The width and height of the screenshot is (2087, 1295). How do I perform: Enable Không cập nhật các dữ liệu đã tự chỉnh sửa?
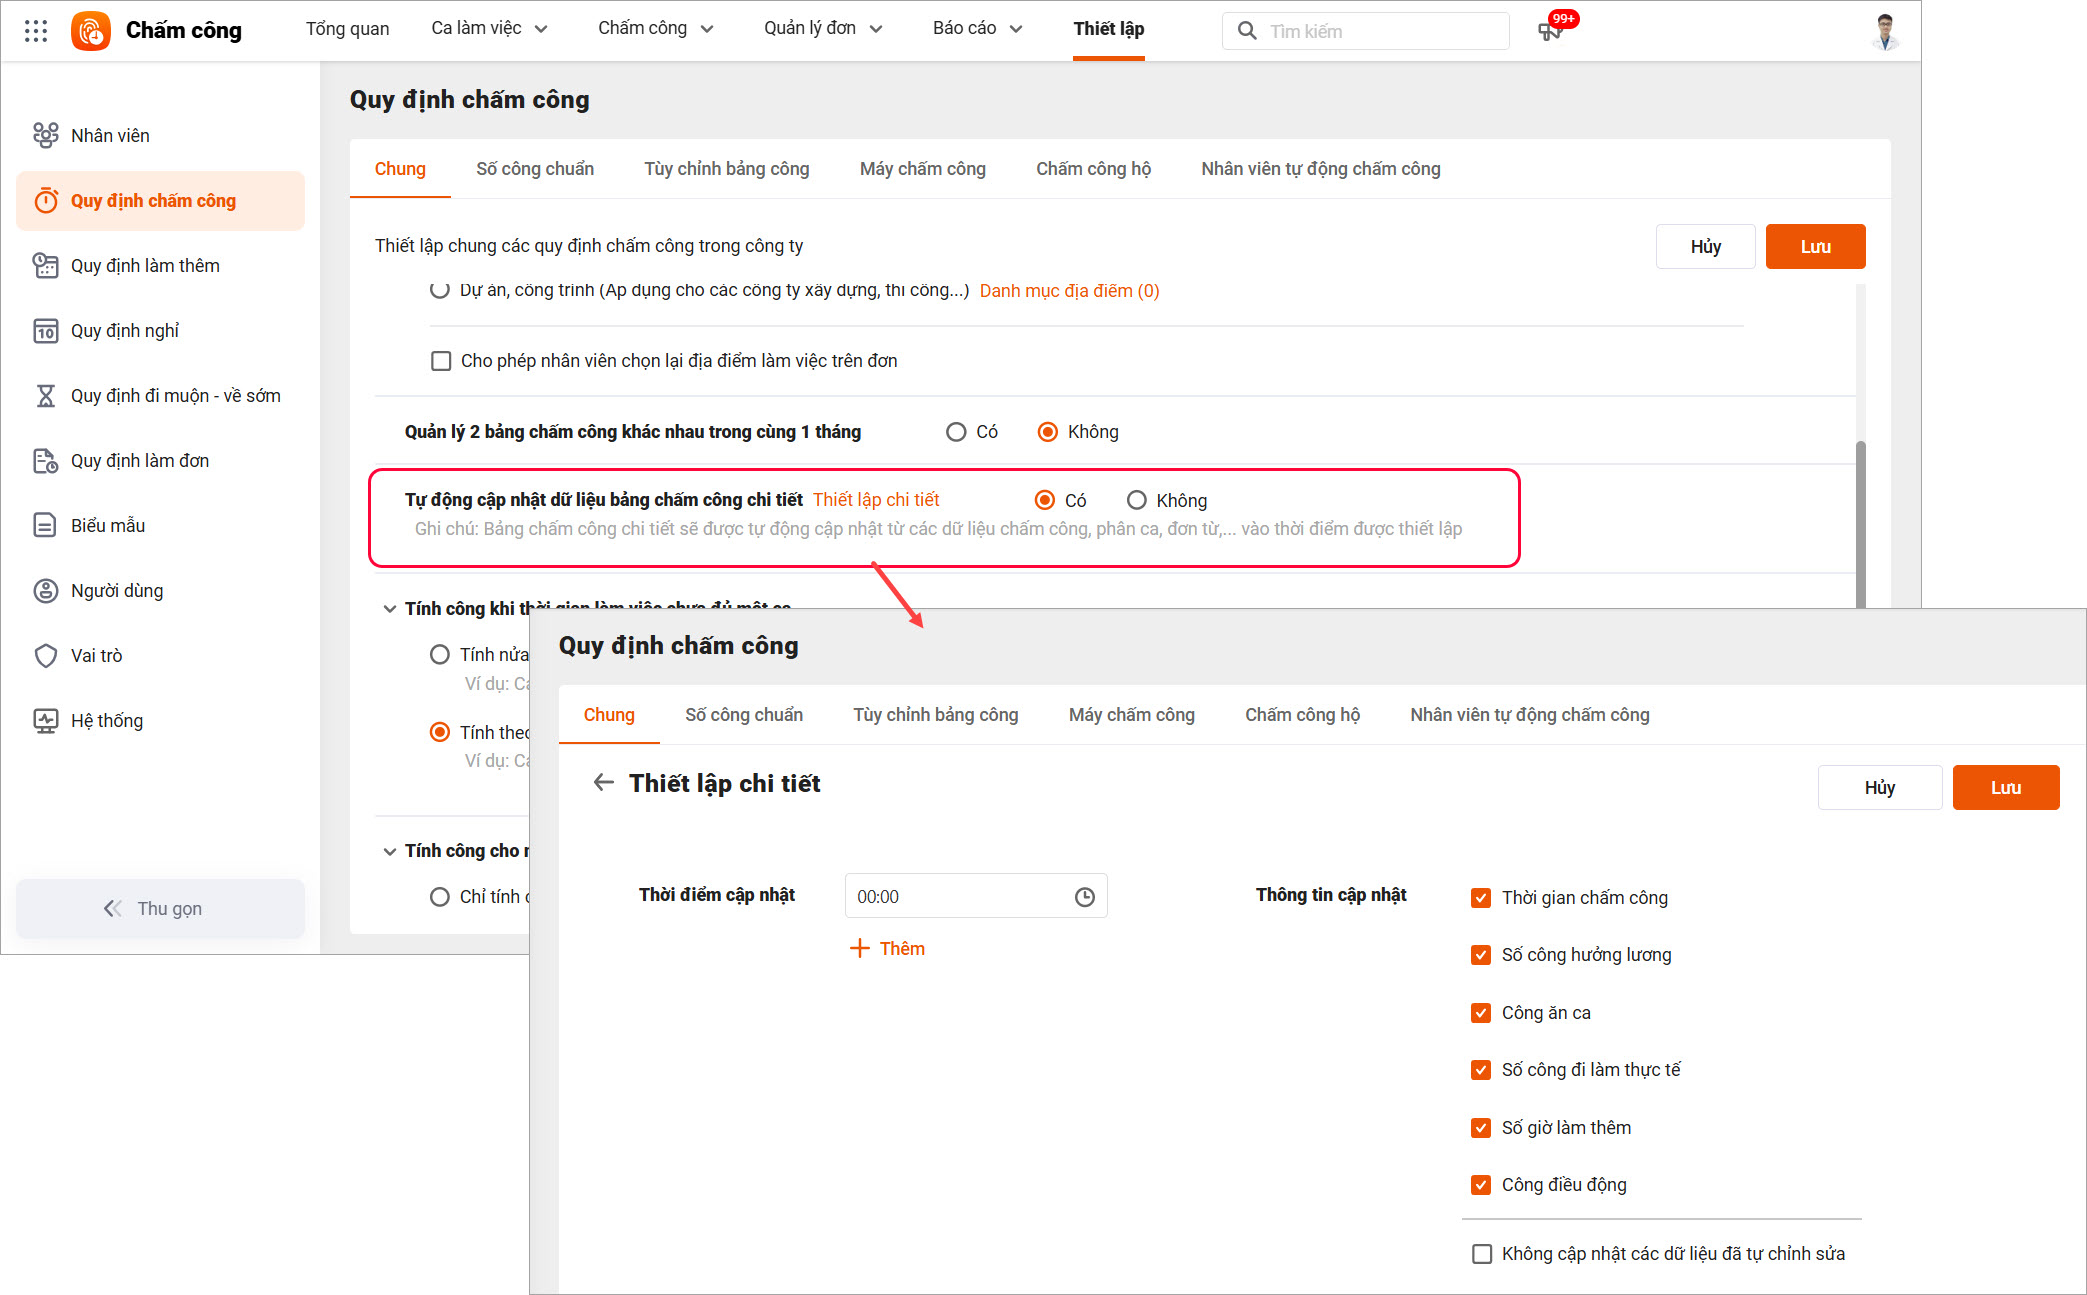tap(1482, 1254)
